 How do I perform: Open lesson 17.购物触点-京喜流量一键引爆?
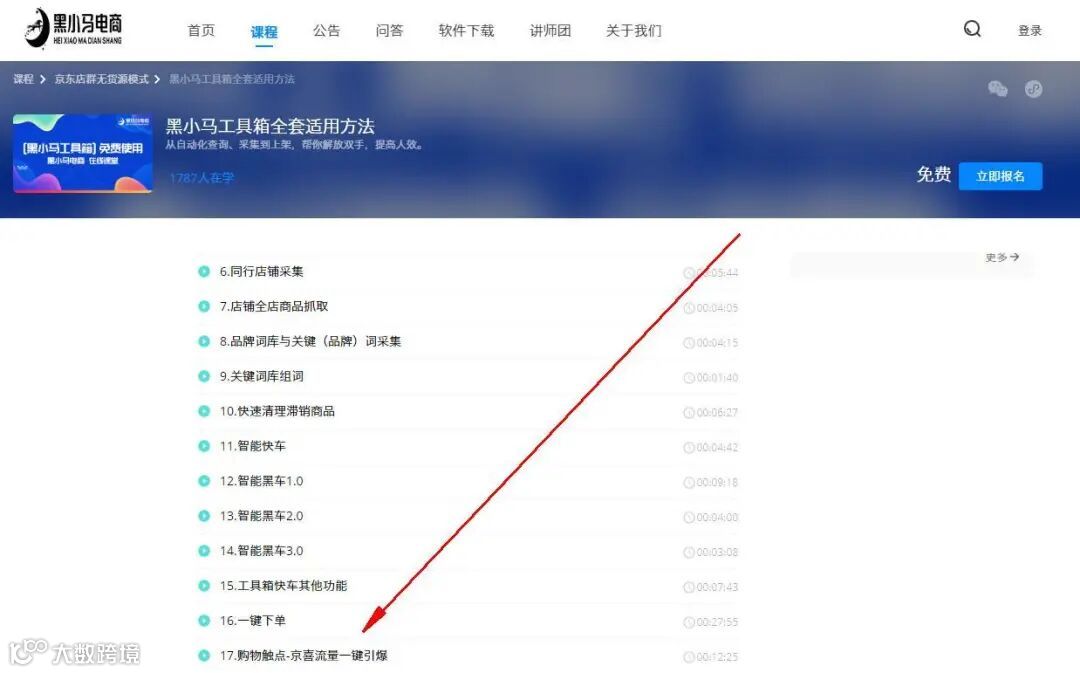(x=303, y=656)
